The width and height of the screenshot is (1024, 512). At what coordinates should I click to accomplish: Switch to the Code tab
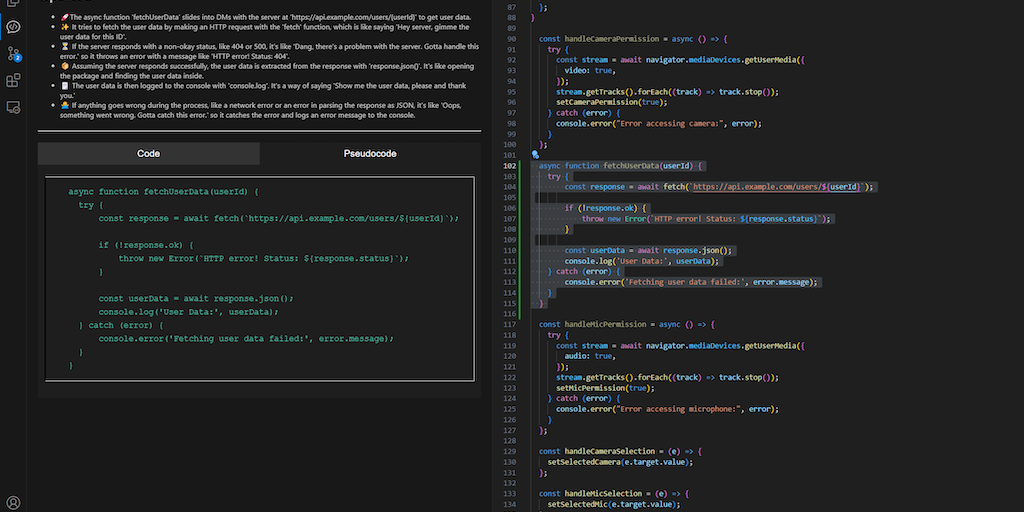click(148, 154)
